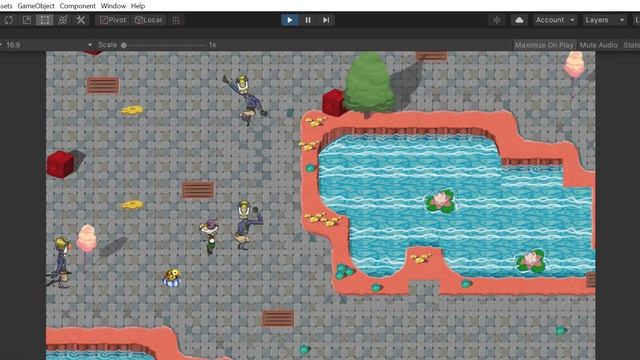Step forward one frame
The height and width of the screenshot is (360, 640).
pos(326,20)
